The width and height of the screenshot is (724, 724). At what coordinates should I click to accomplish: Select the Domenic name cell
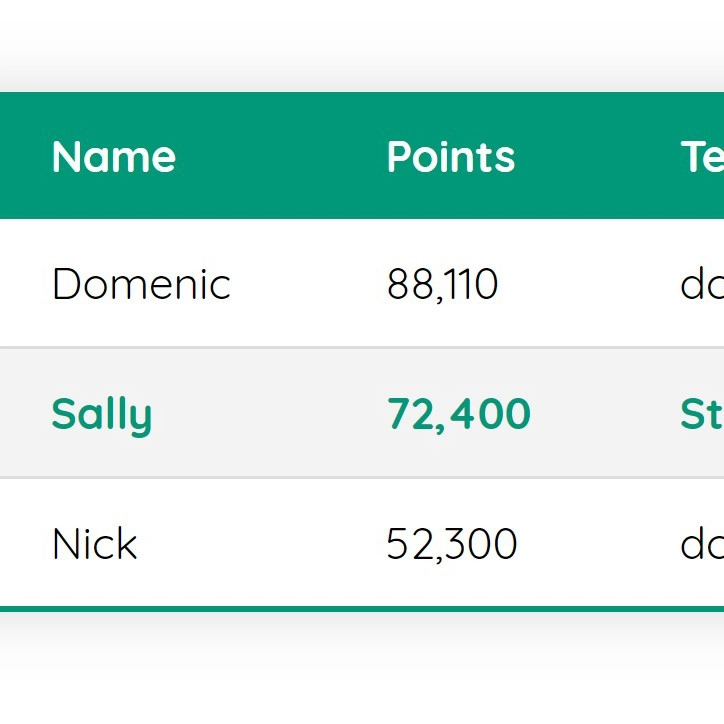tap(141, 284)
